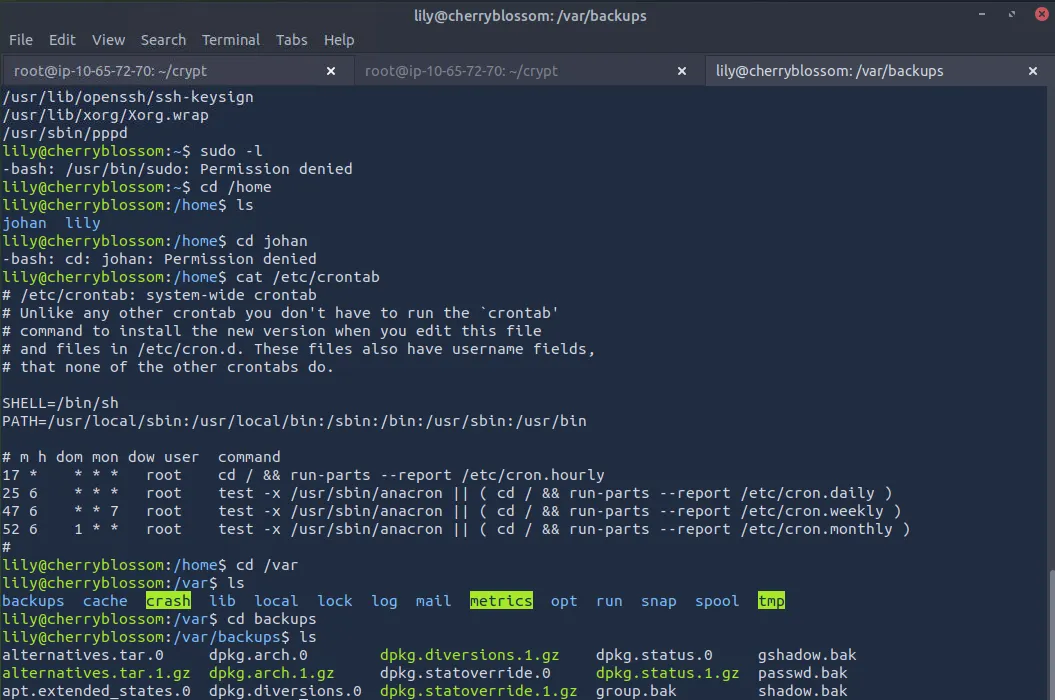
Task: Minimize the terminal window
Action: point(983,15)
